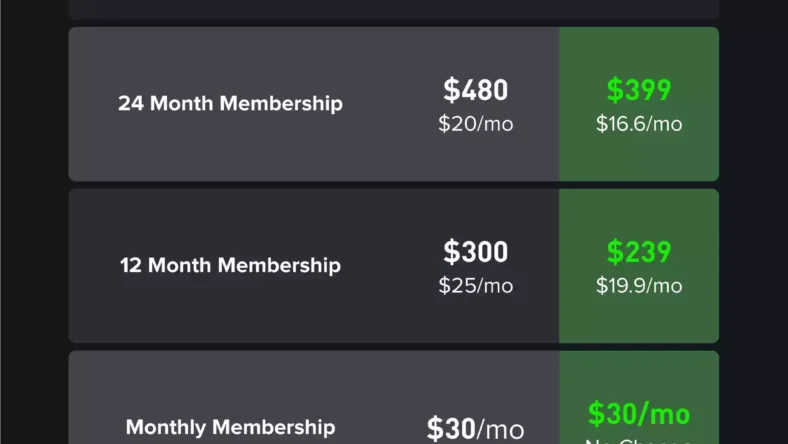The height and width of the screenshot is (444, 788).
Task: Click the $300 original price
Action: (476, 251)
